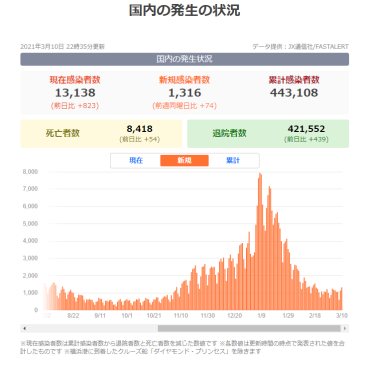Image resolution: width=365 pixels, height=365 pixels.
Task: Switch chart to 現在 tab
Action: point(136,161)
